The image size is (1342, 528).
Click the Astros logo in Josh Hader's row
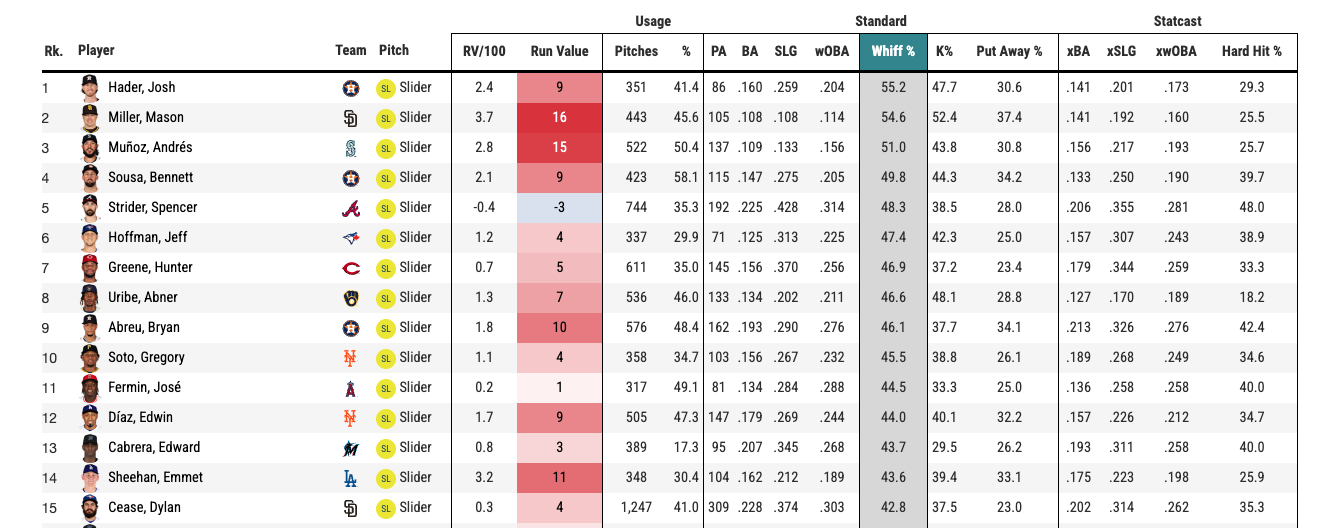click(x=350, y=88)
